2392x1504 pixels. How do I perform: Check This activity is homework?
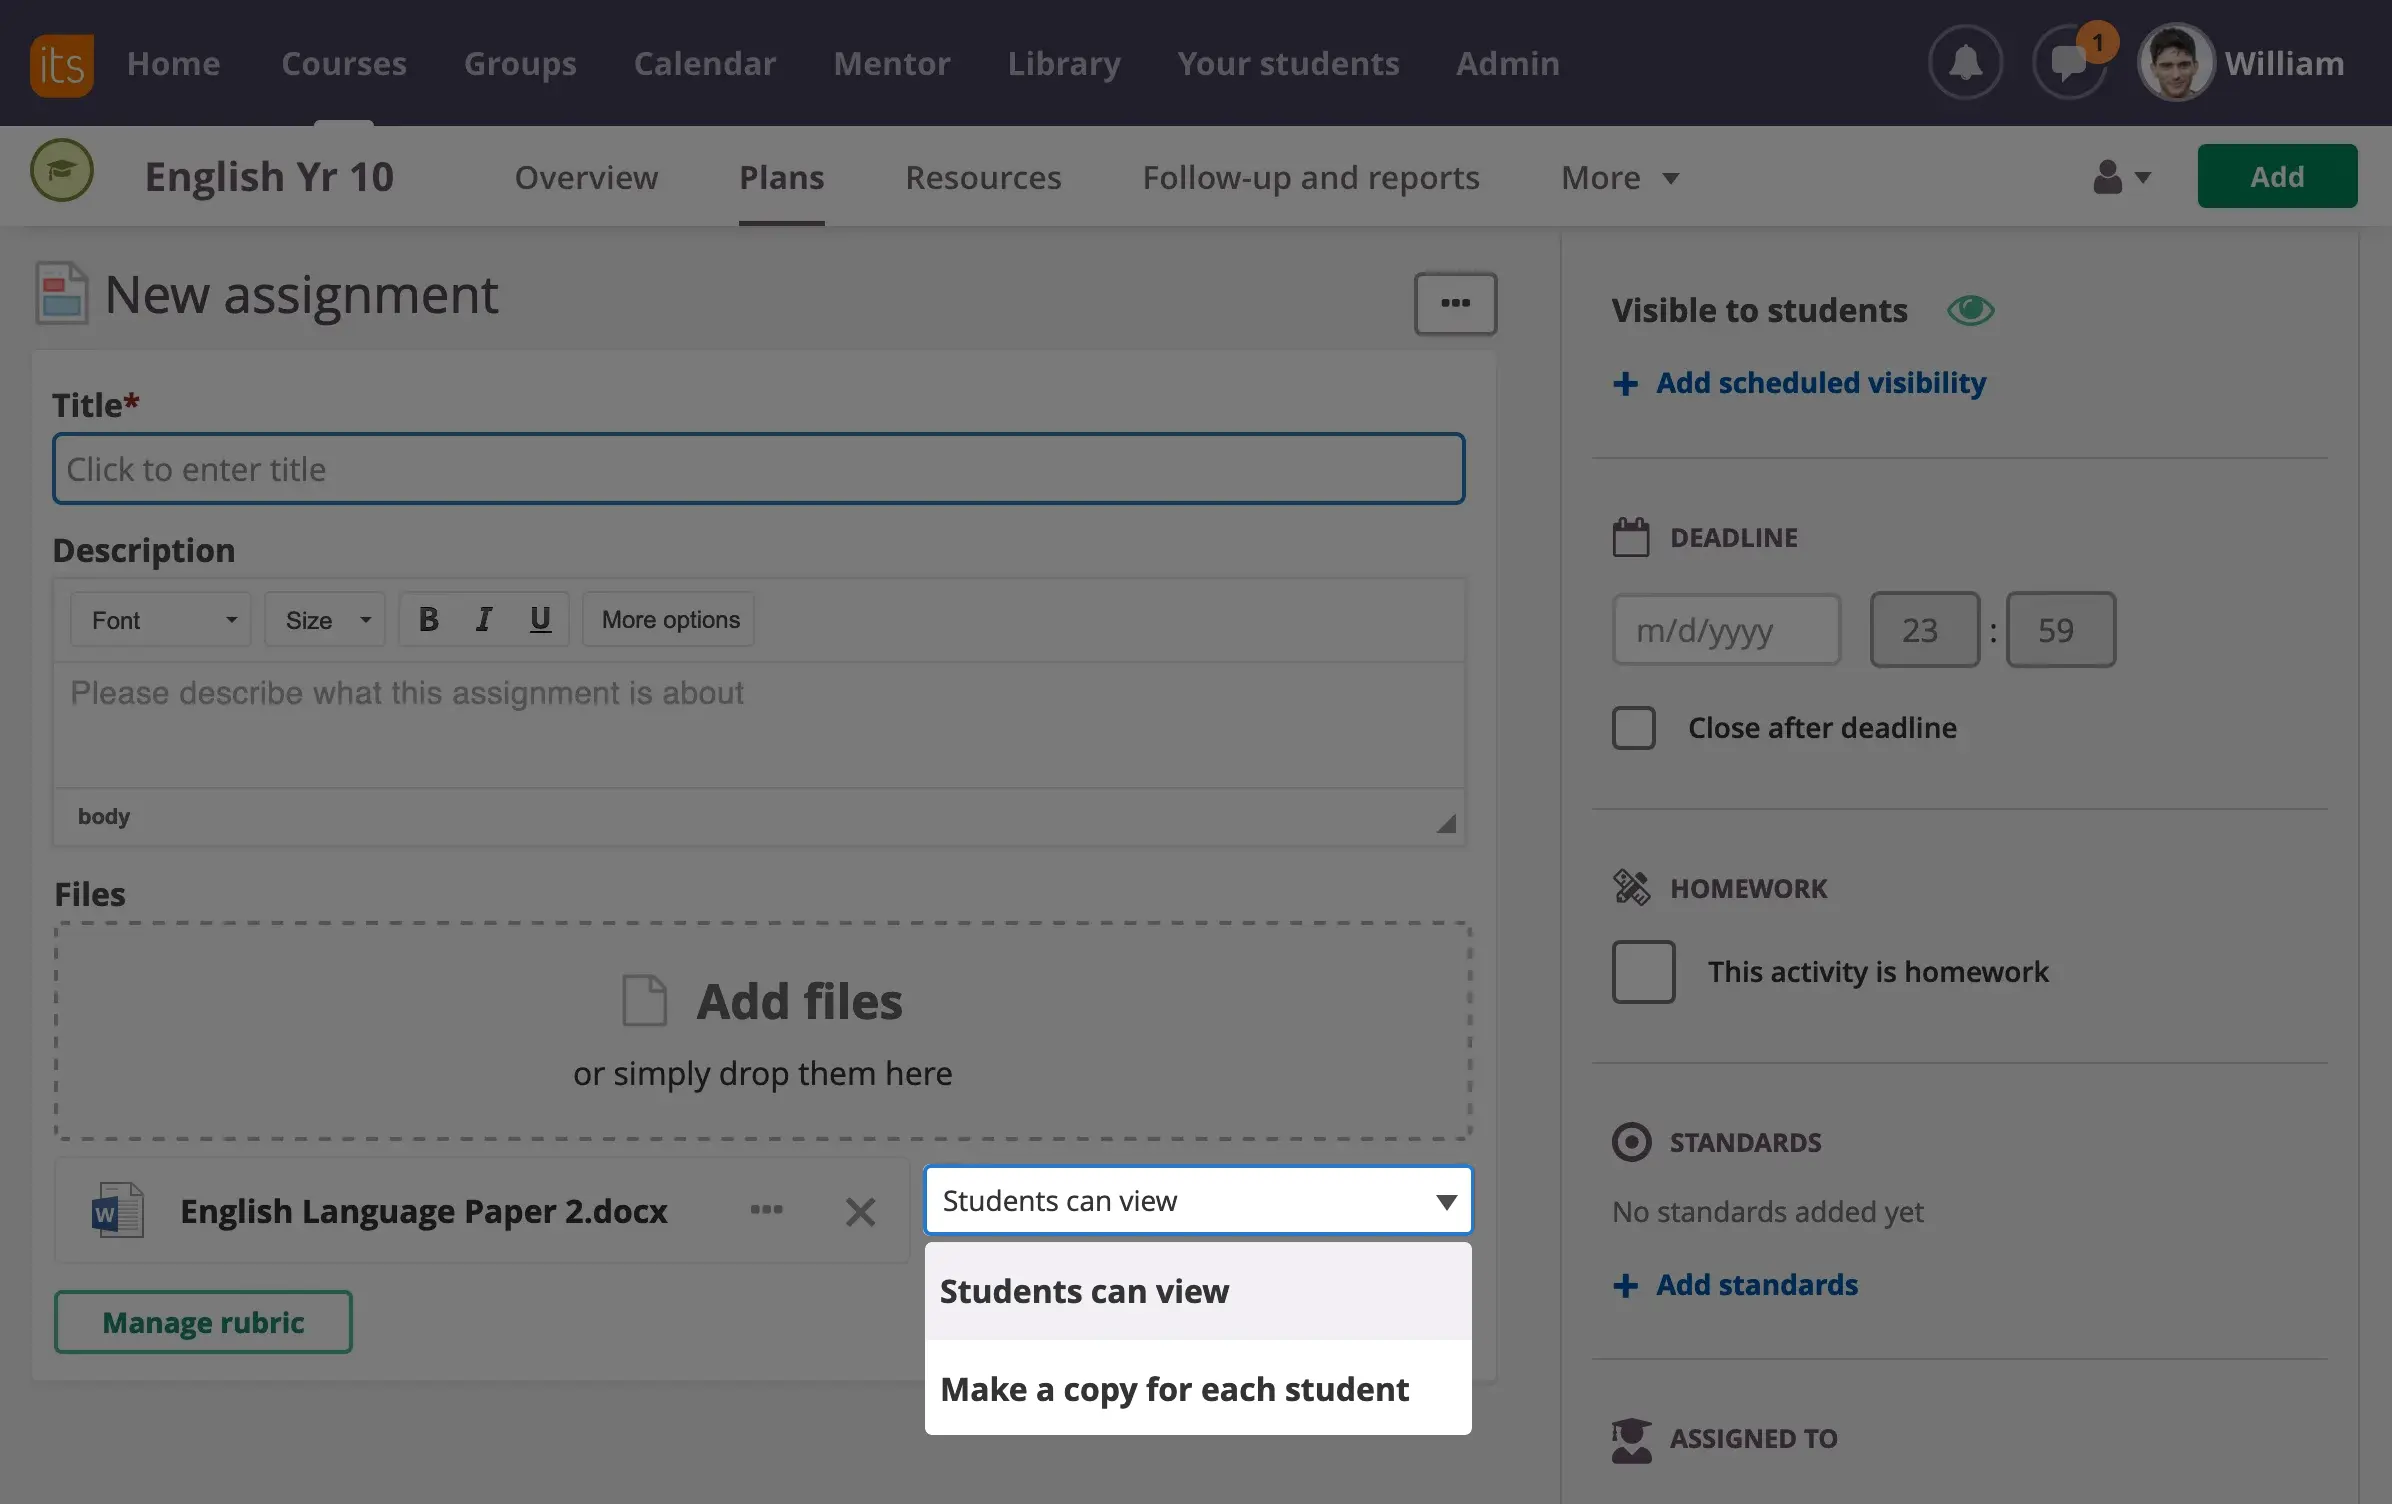tap(1643, 972)
